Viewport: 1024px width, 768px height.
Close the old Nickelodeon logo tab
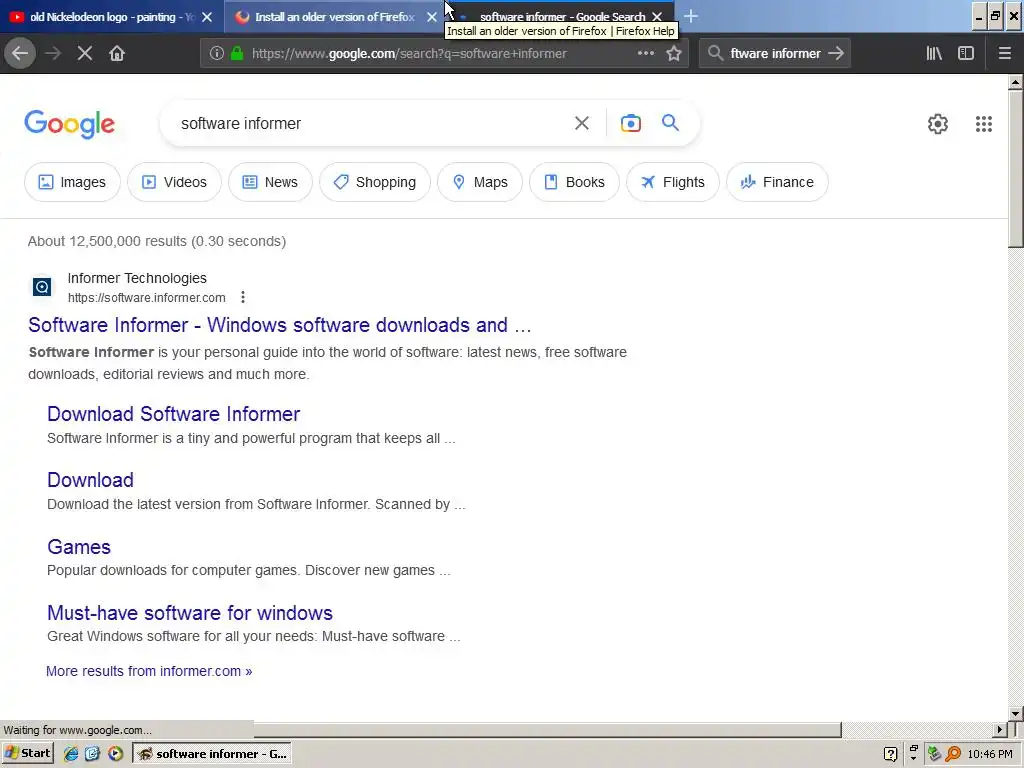[207, 17]
